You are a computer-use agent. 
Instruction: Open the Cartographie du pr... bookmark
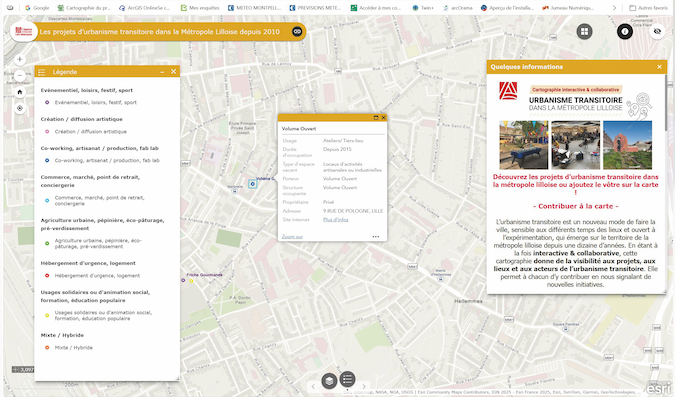[x=84, y=8]
